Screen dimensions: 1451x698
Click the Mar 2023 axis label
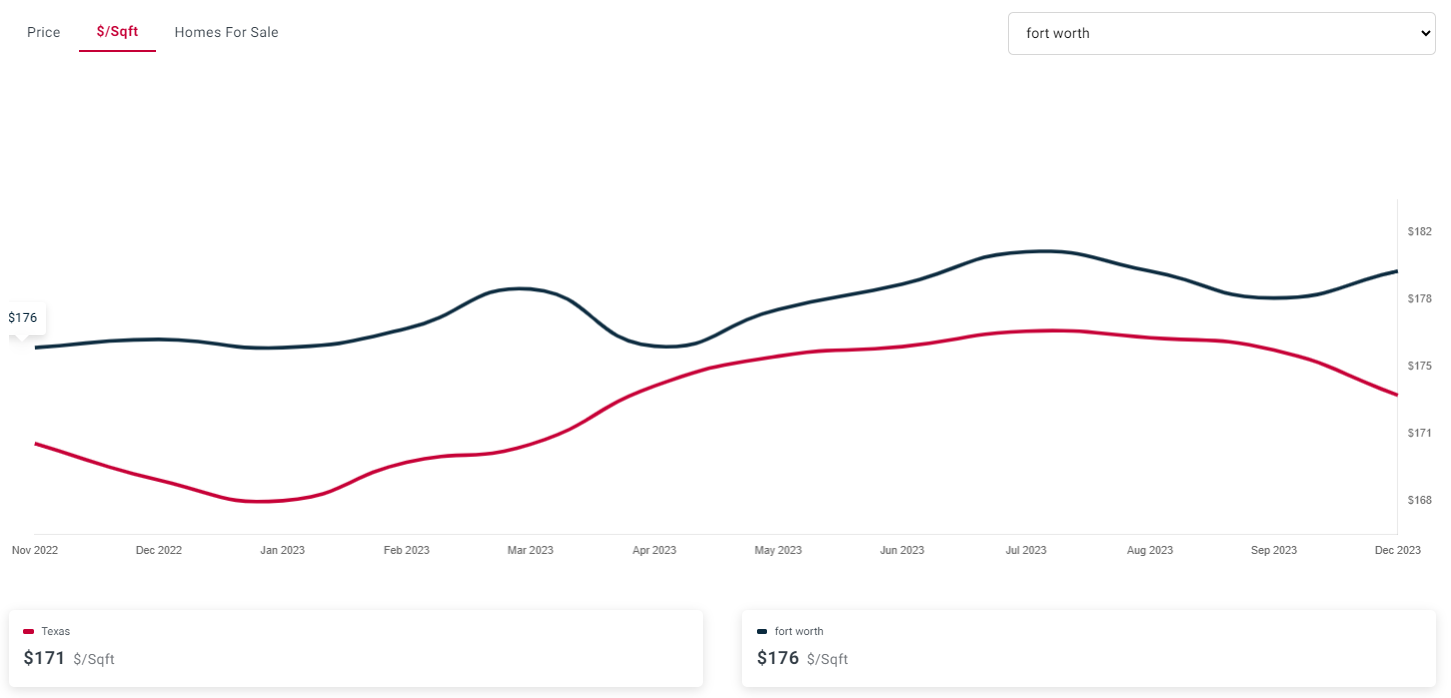[x=530, y=550]
